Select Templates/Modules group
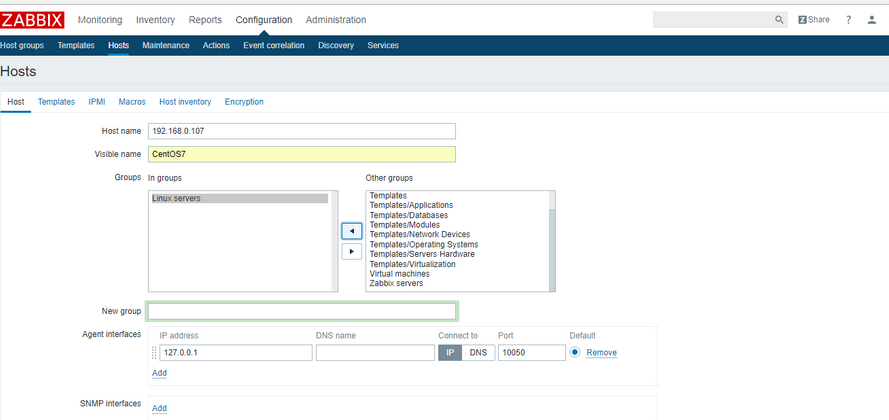Screen dimensions: 889x420 (x=405, y=225)
